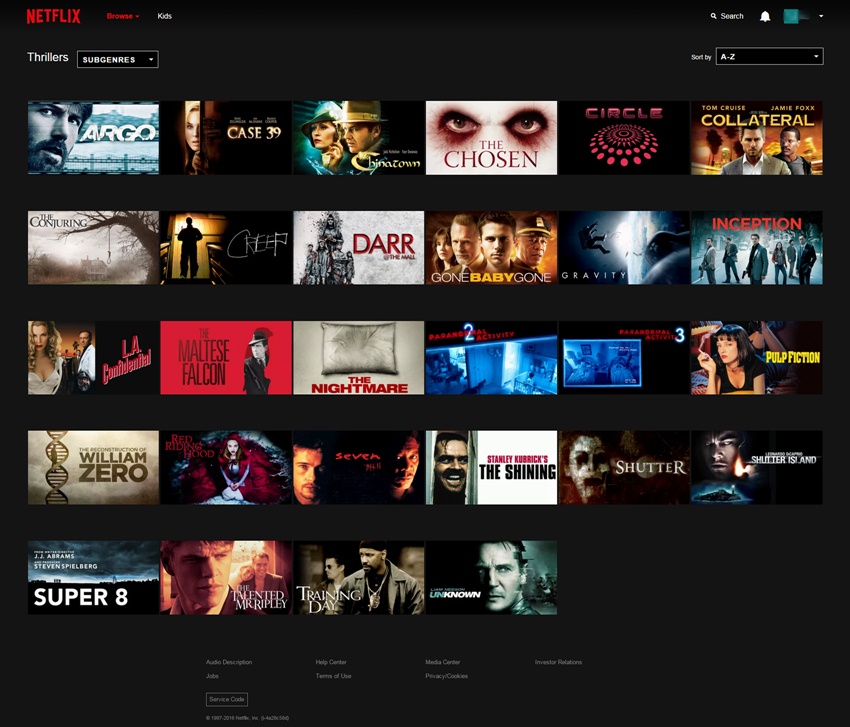
Task: Choose the Pulp Fiction thumbnail
Action: (756, 358)
